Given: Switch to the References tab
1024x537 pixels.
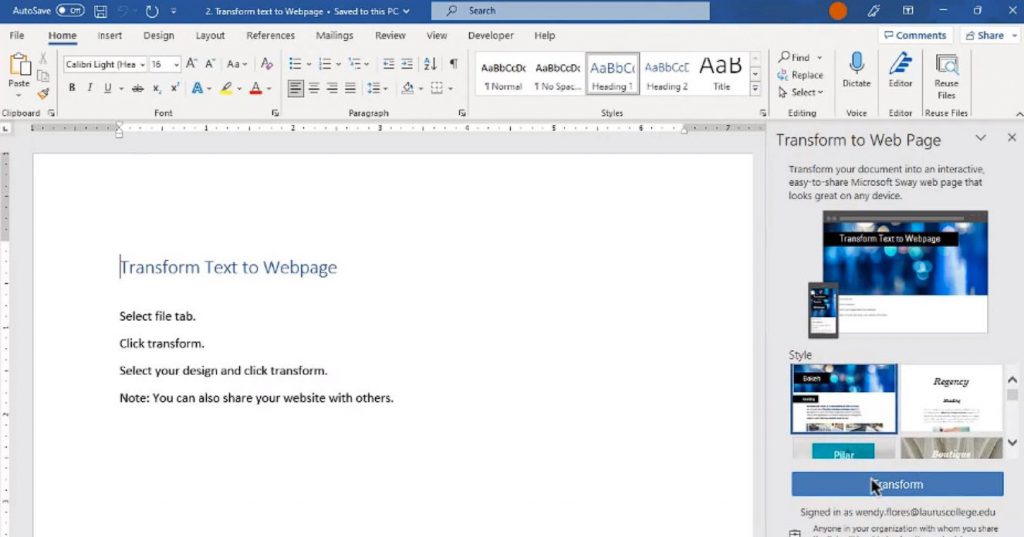Looking at the screenshot, I should [x=270, y=35].
